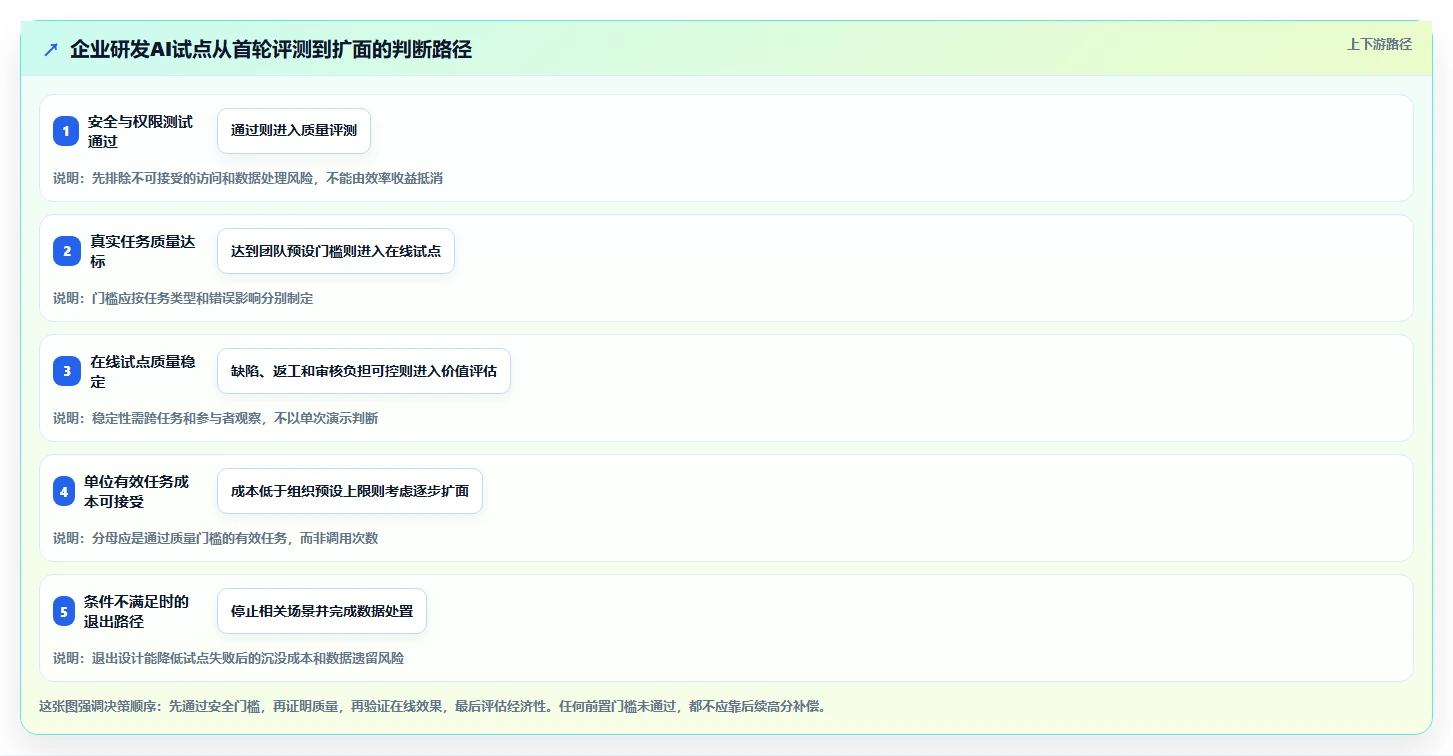Click the 成本低于组织预设上限则考虑逐步扩面 button

[350, 491]
